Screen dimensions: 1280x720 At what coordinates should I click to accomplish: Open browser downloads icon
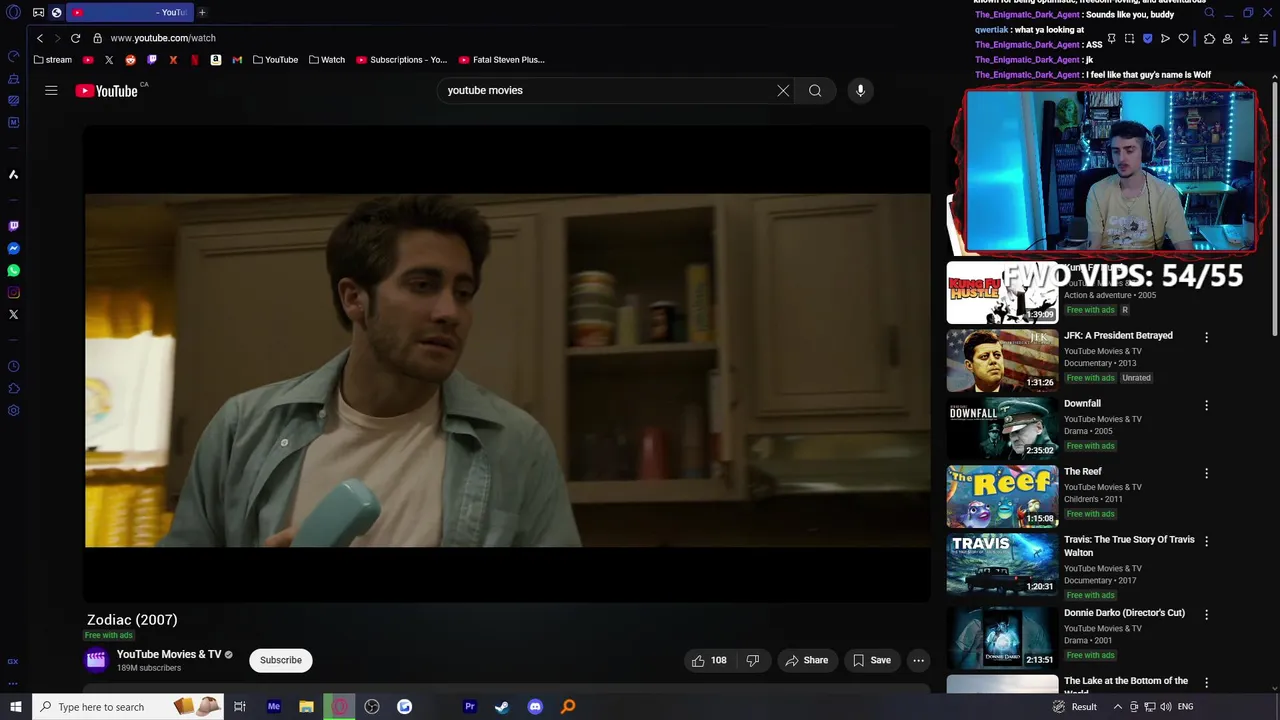point(1245,39)
